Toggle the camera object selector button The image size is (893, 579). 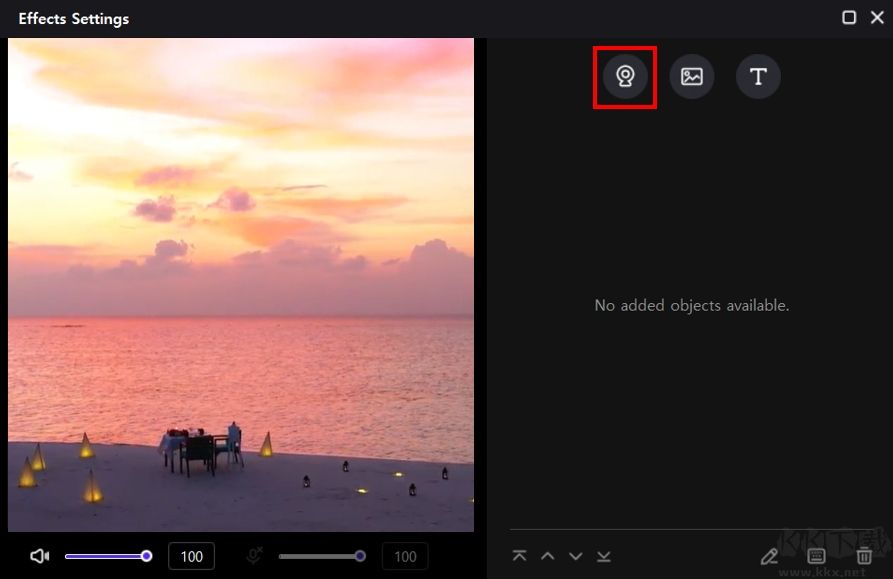click(624, 76)
